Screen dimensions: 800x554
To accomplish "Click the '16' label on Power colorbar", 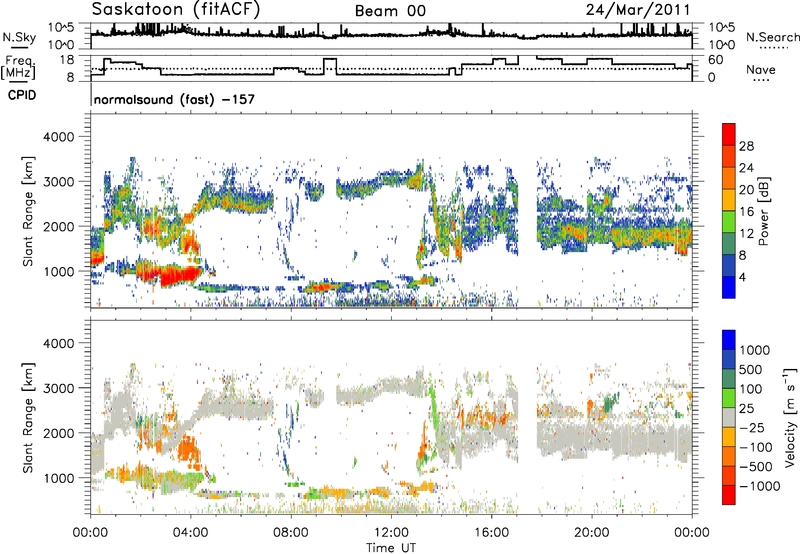I will 746,212.
